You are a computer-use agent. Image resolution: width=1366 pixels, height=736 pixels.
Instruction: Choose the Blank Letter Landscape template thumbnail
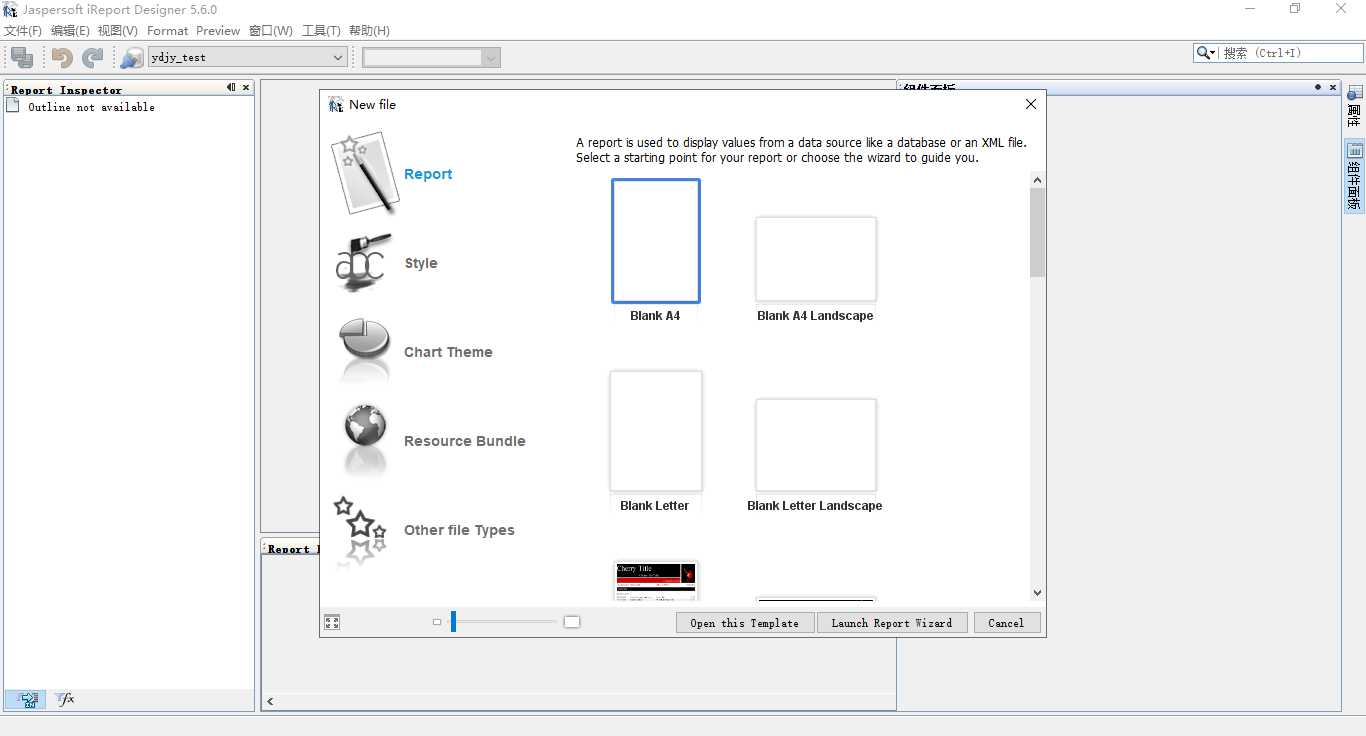(x=816, y=445)
